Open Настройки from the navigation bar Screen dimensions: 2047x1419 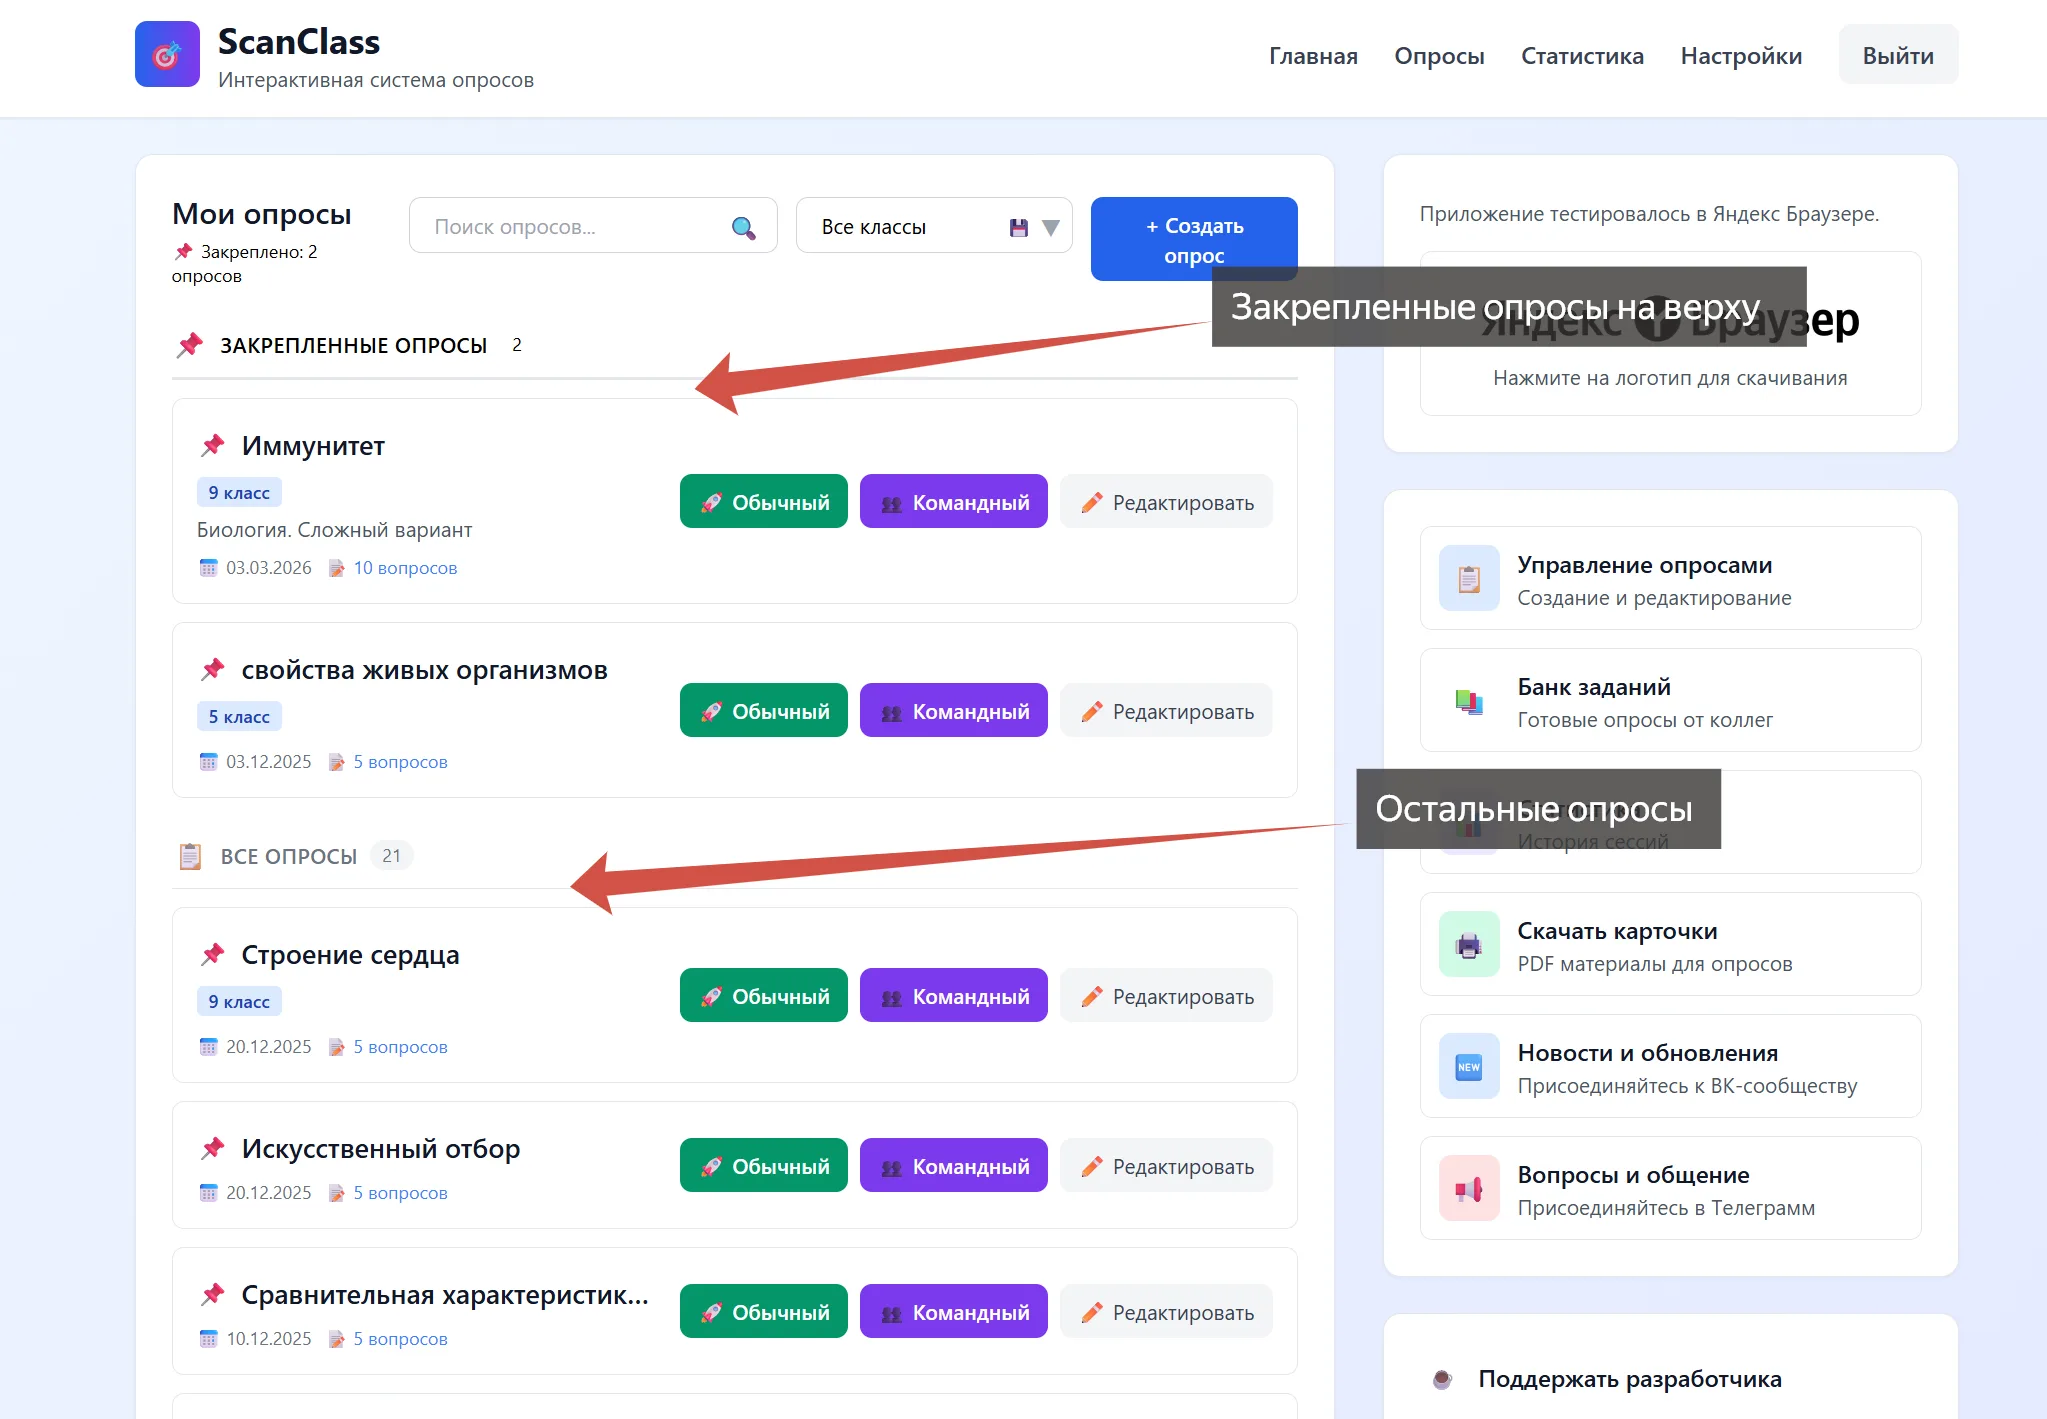[x=1740, y=56]
